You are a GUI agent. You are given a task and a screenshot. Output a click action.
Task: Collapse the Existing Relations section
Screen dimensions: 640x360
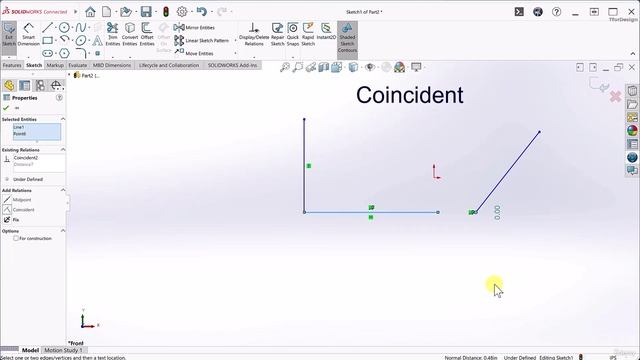(x=63, y=150)
